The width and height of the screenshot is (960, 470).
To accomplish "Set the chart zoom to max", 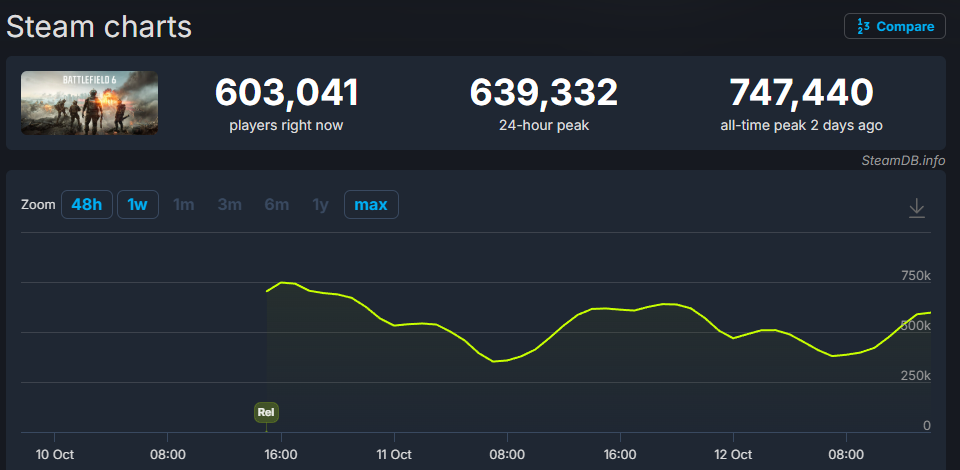I will tap(371, 204).
